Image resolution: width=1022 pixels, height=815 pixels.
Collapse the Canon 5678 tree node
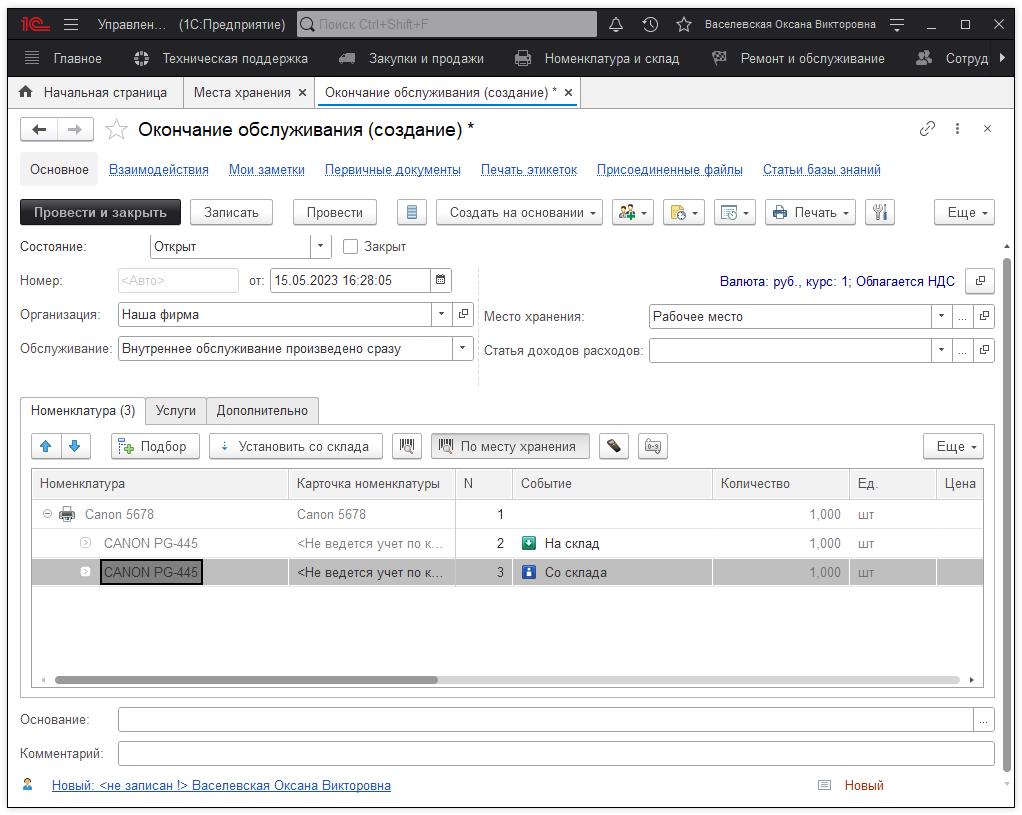coord(46,515)
